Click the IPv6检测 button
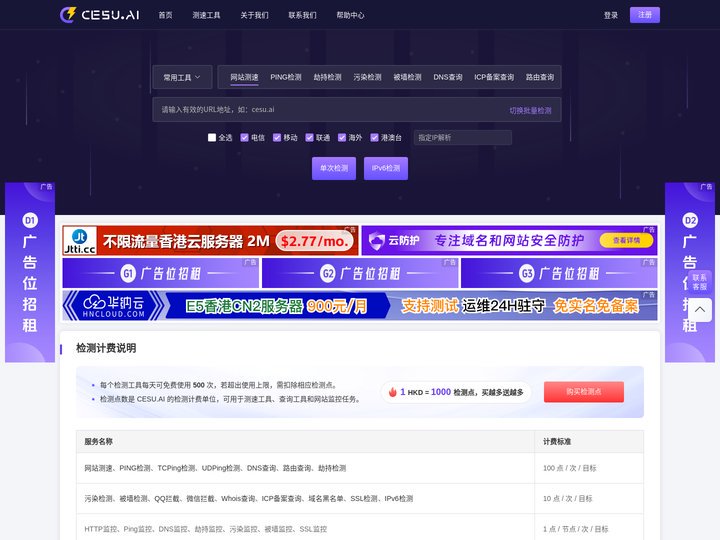Image resolution: width=720 pixels, height=540 pixels. pyautogui.click(x=386, y=168)
